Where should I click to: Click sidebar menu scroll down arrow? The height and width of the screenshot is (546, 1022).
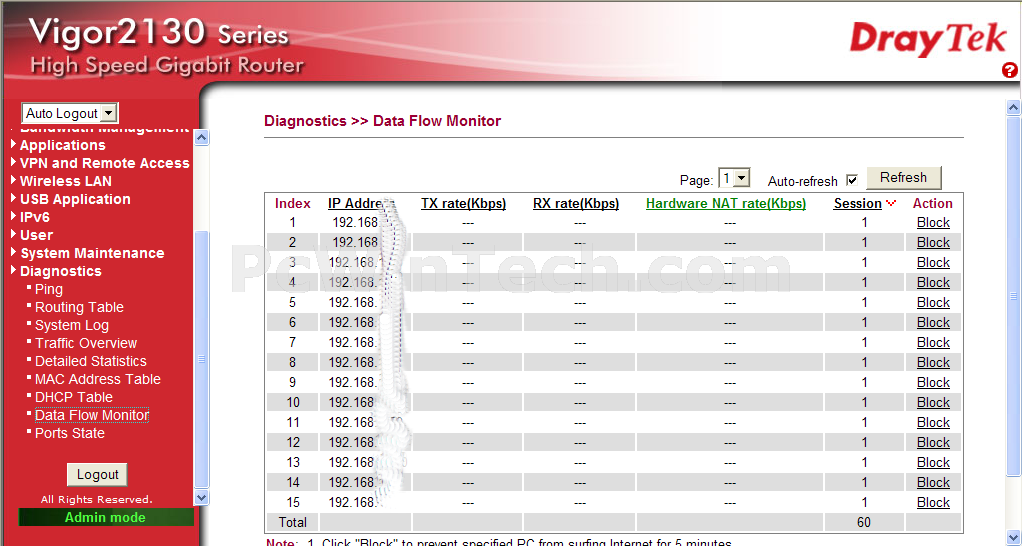(x=202, y=498)
